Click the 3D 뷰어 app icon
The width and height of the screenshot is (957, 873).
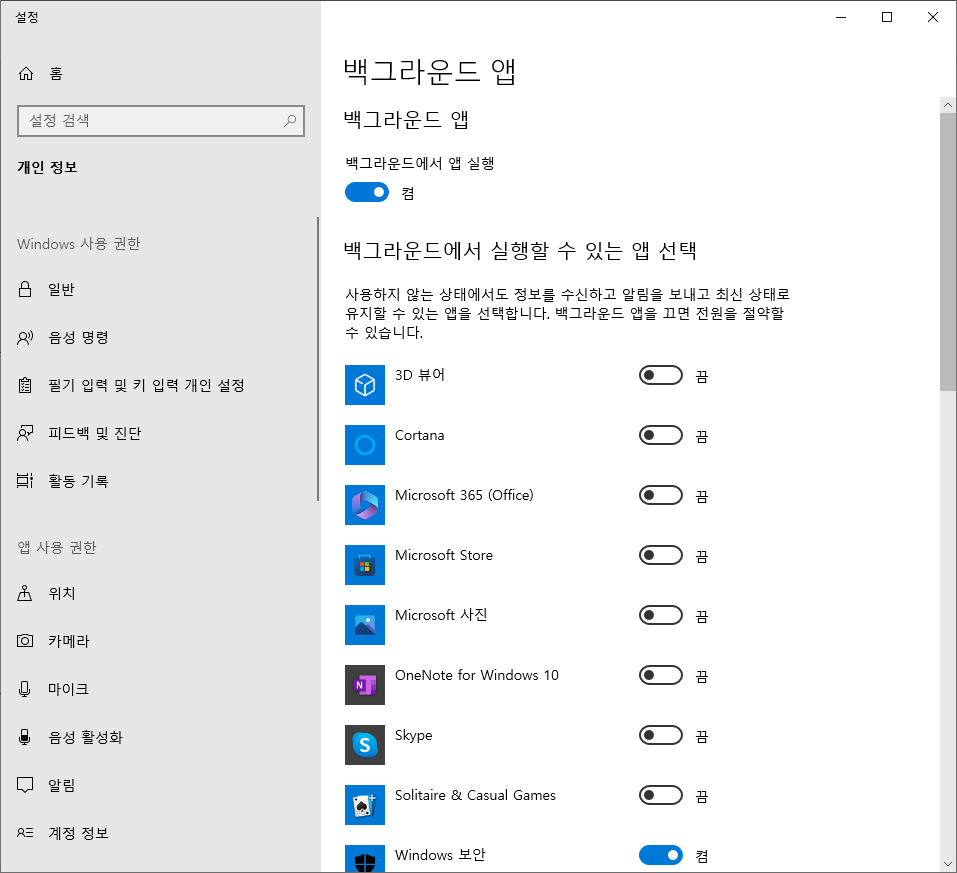[365, 385]
